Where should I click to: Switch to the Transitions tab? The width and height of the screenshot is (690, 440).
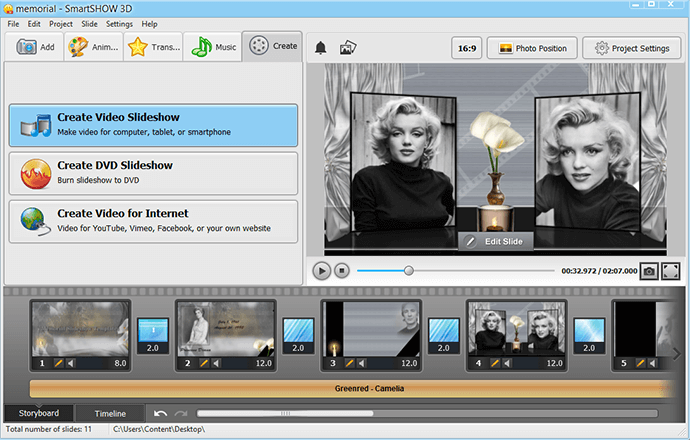pos(153,47)
